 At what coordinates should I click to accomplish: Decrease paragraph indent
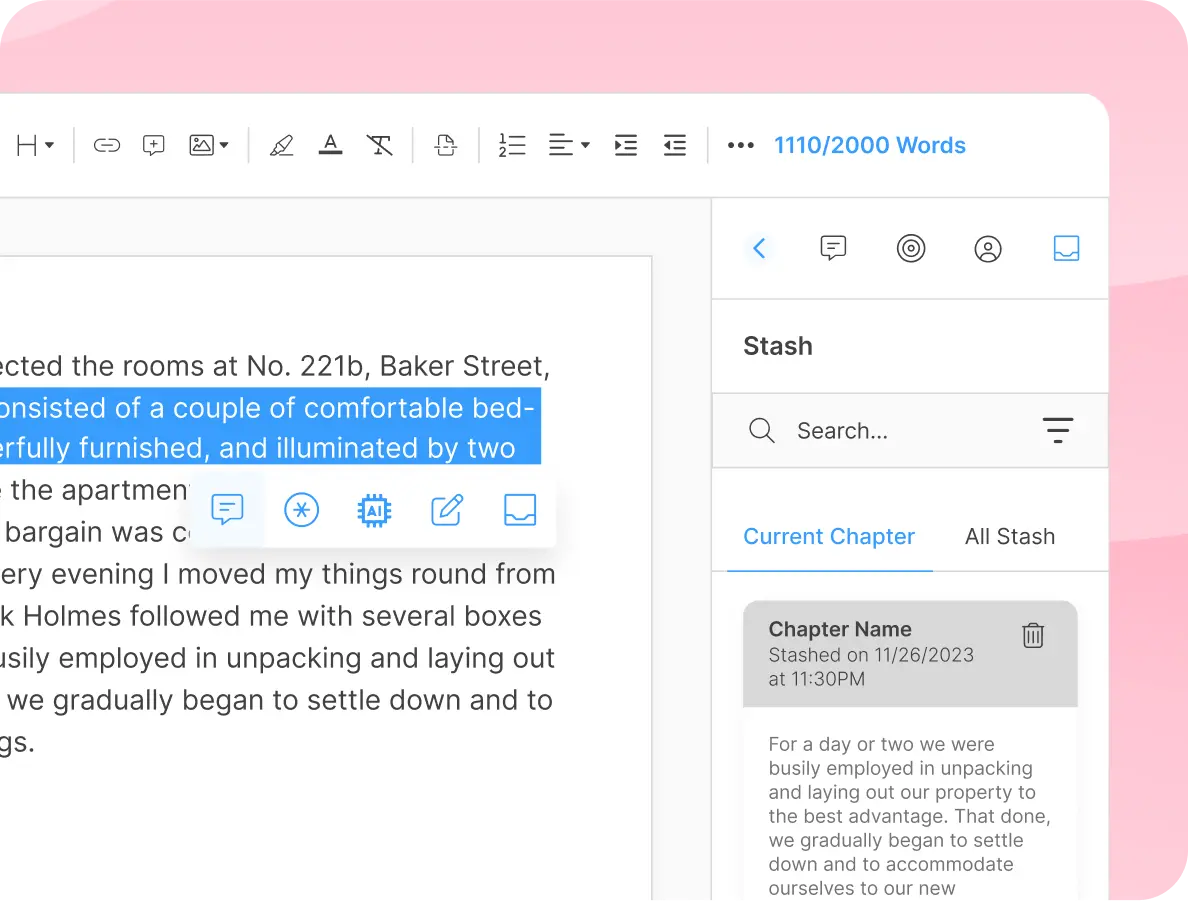pos(675,146)
